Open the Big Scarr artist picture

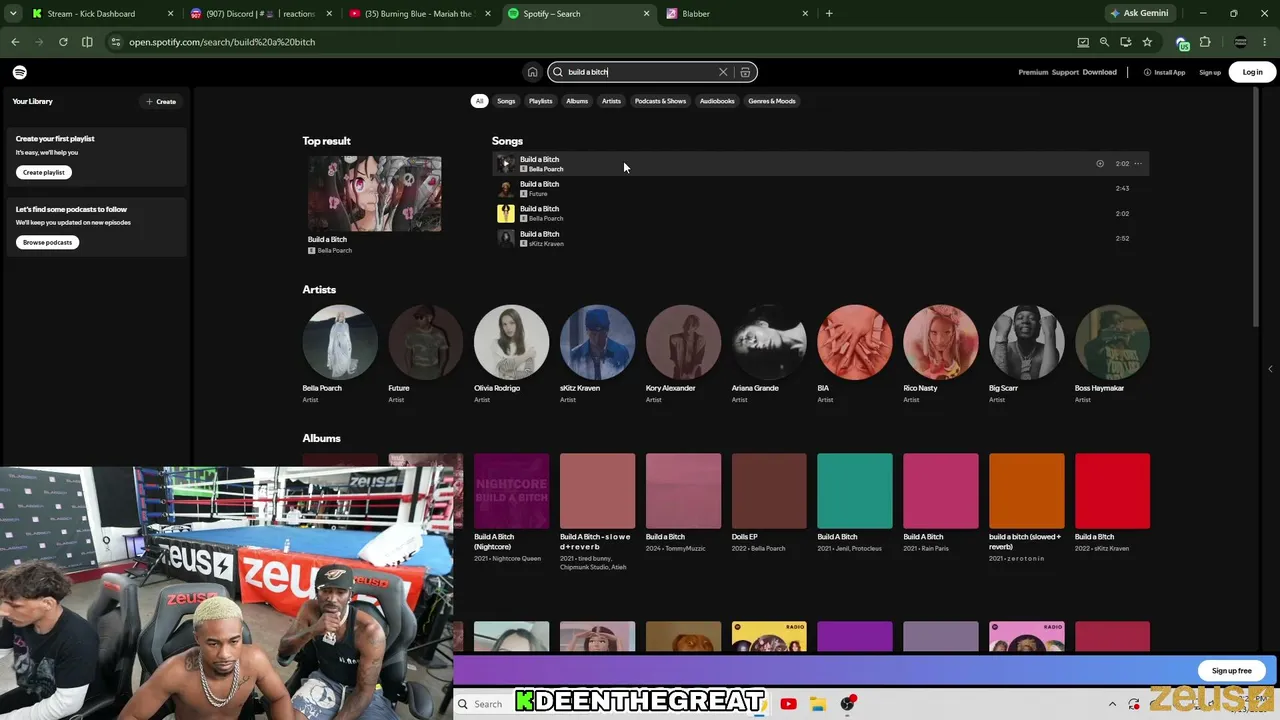click(x=1027, y=342)
